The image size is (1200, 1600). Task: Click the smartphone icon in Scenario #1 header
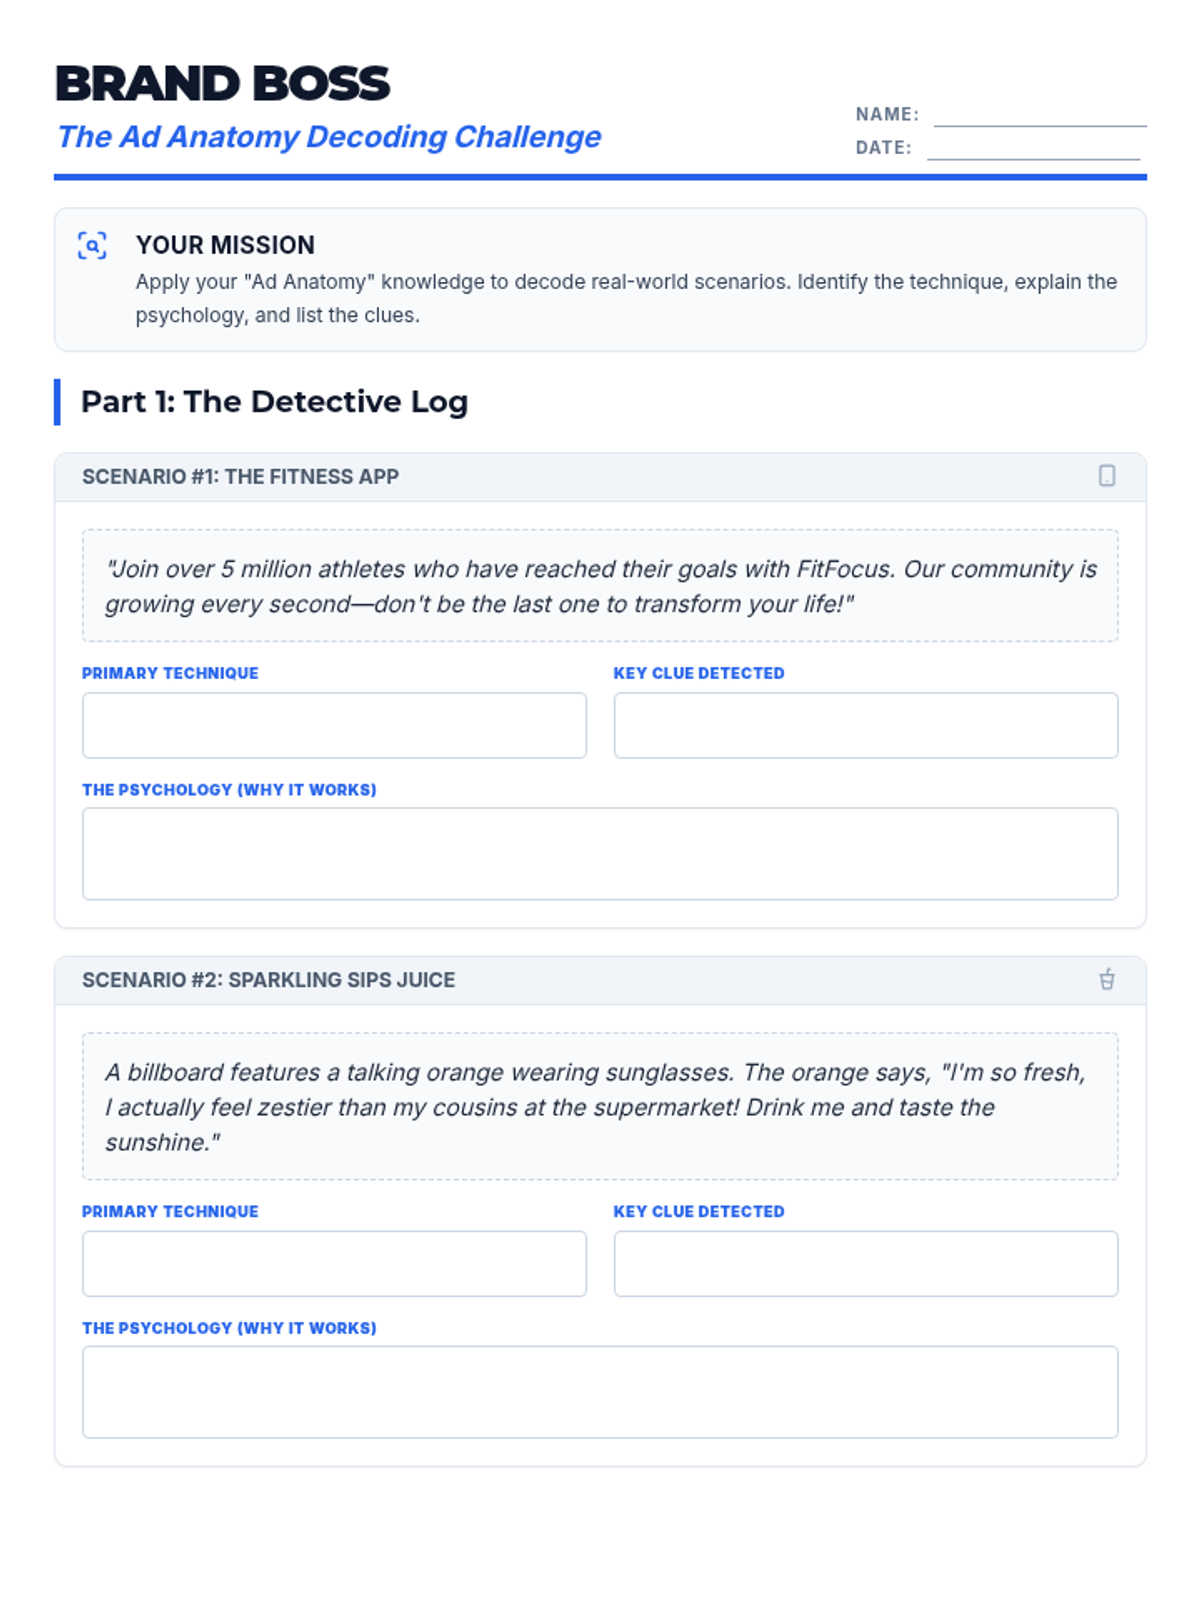(1107, 476)
